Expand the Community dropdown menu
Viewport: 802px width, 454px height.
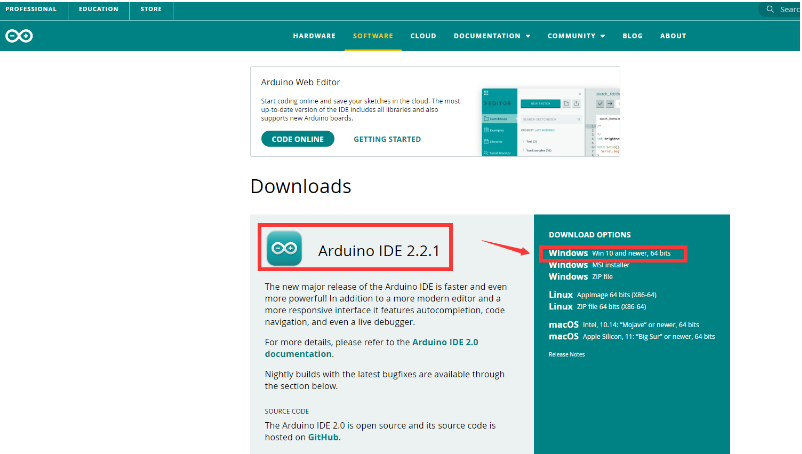[576, 36]
